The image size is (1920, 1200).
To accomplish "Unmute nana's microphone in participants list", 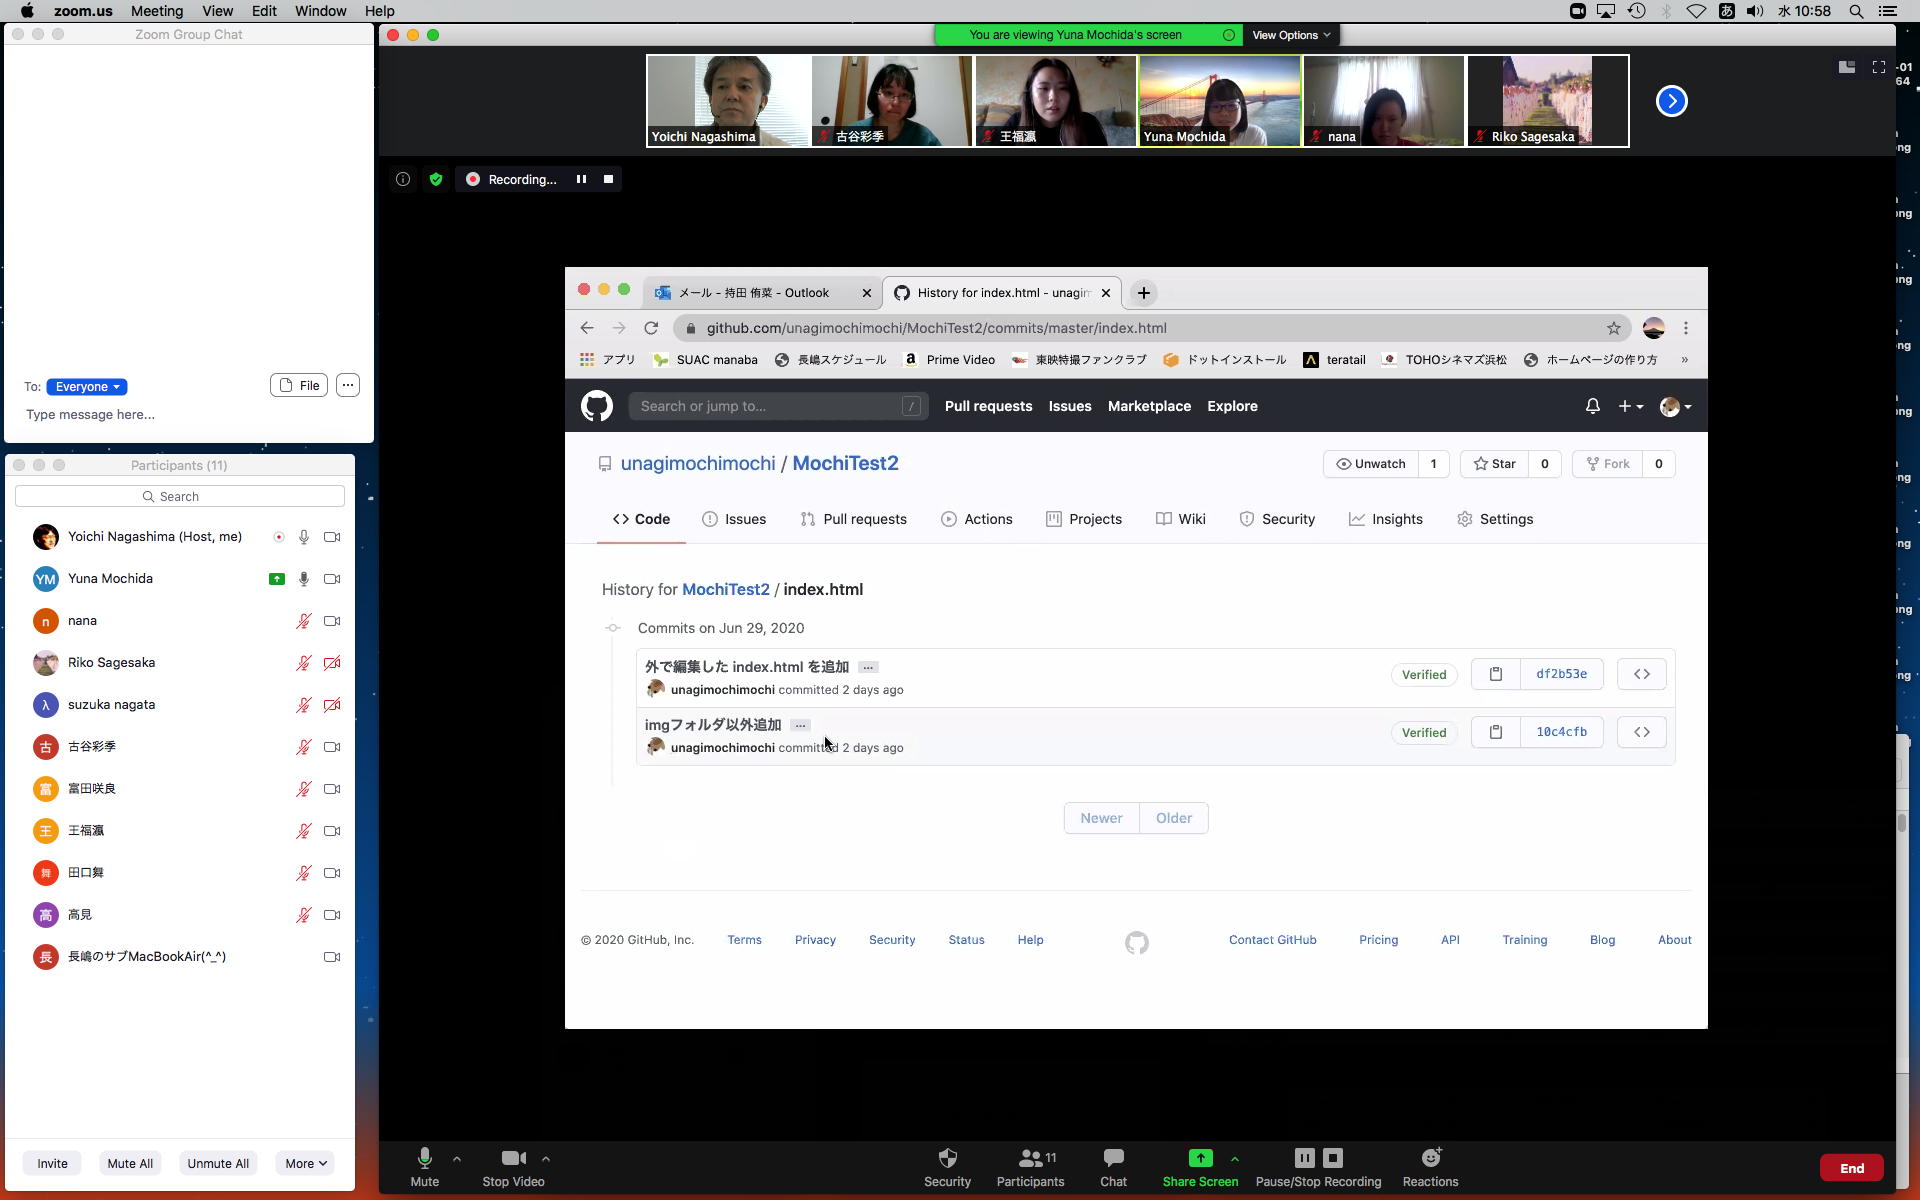I will tap(303, 621).
